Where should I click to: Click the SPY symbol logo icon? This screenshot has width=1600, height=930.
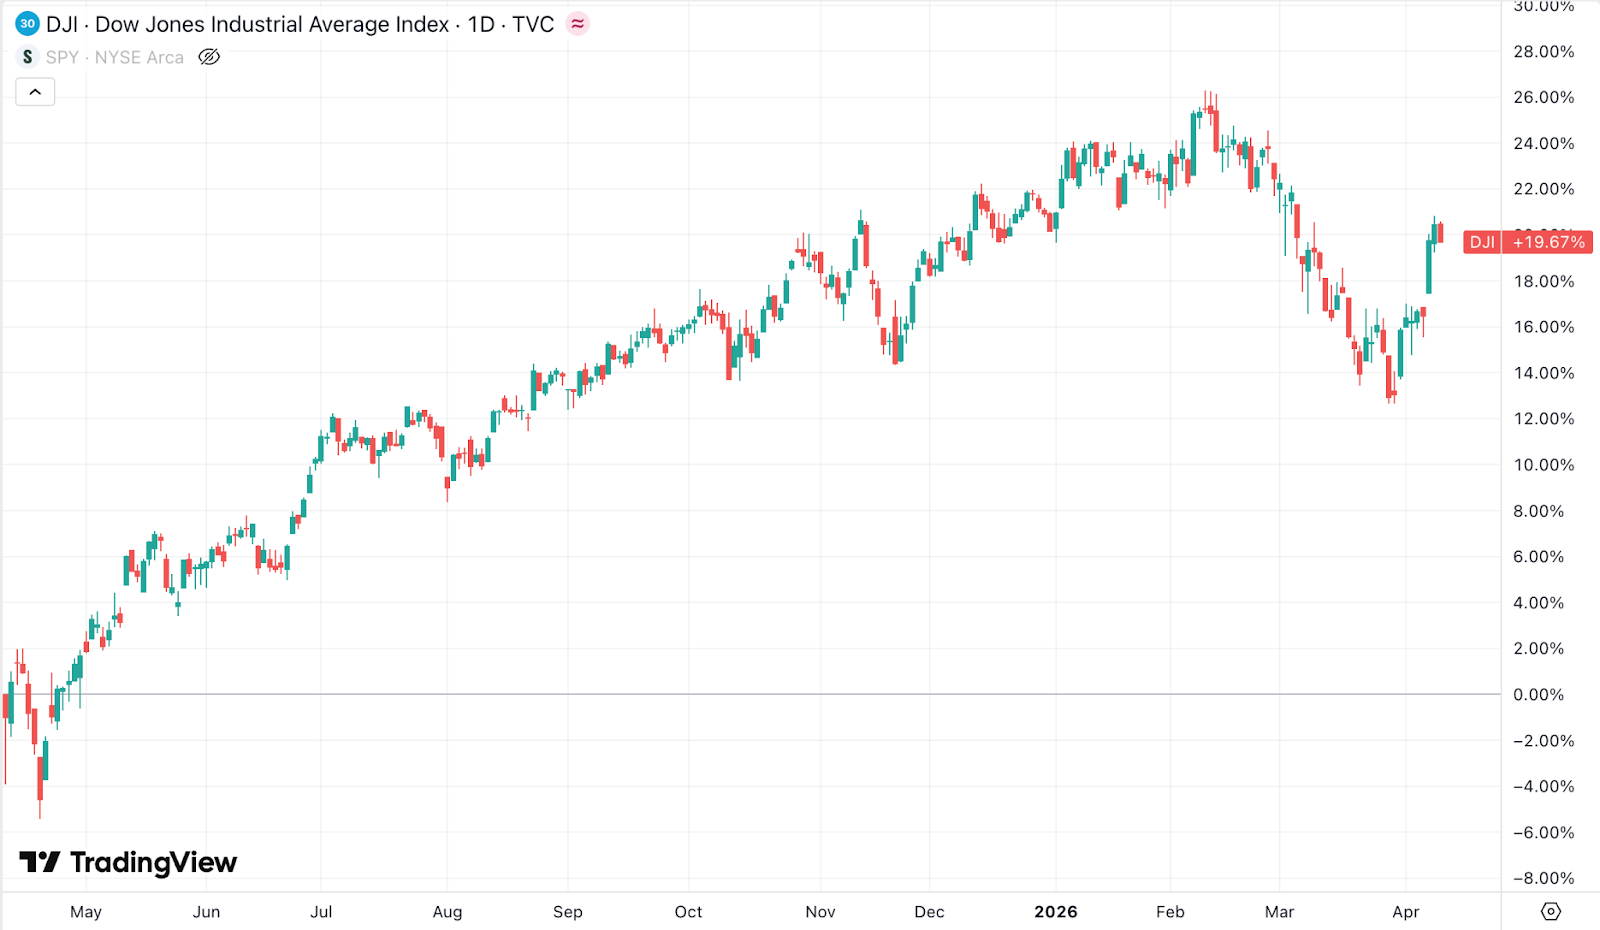coord(27,57)
